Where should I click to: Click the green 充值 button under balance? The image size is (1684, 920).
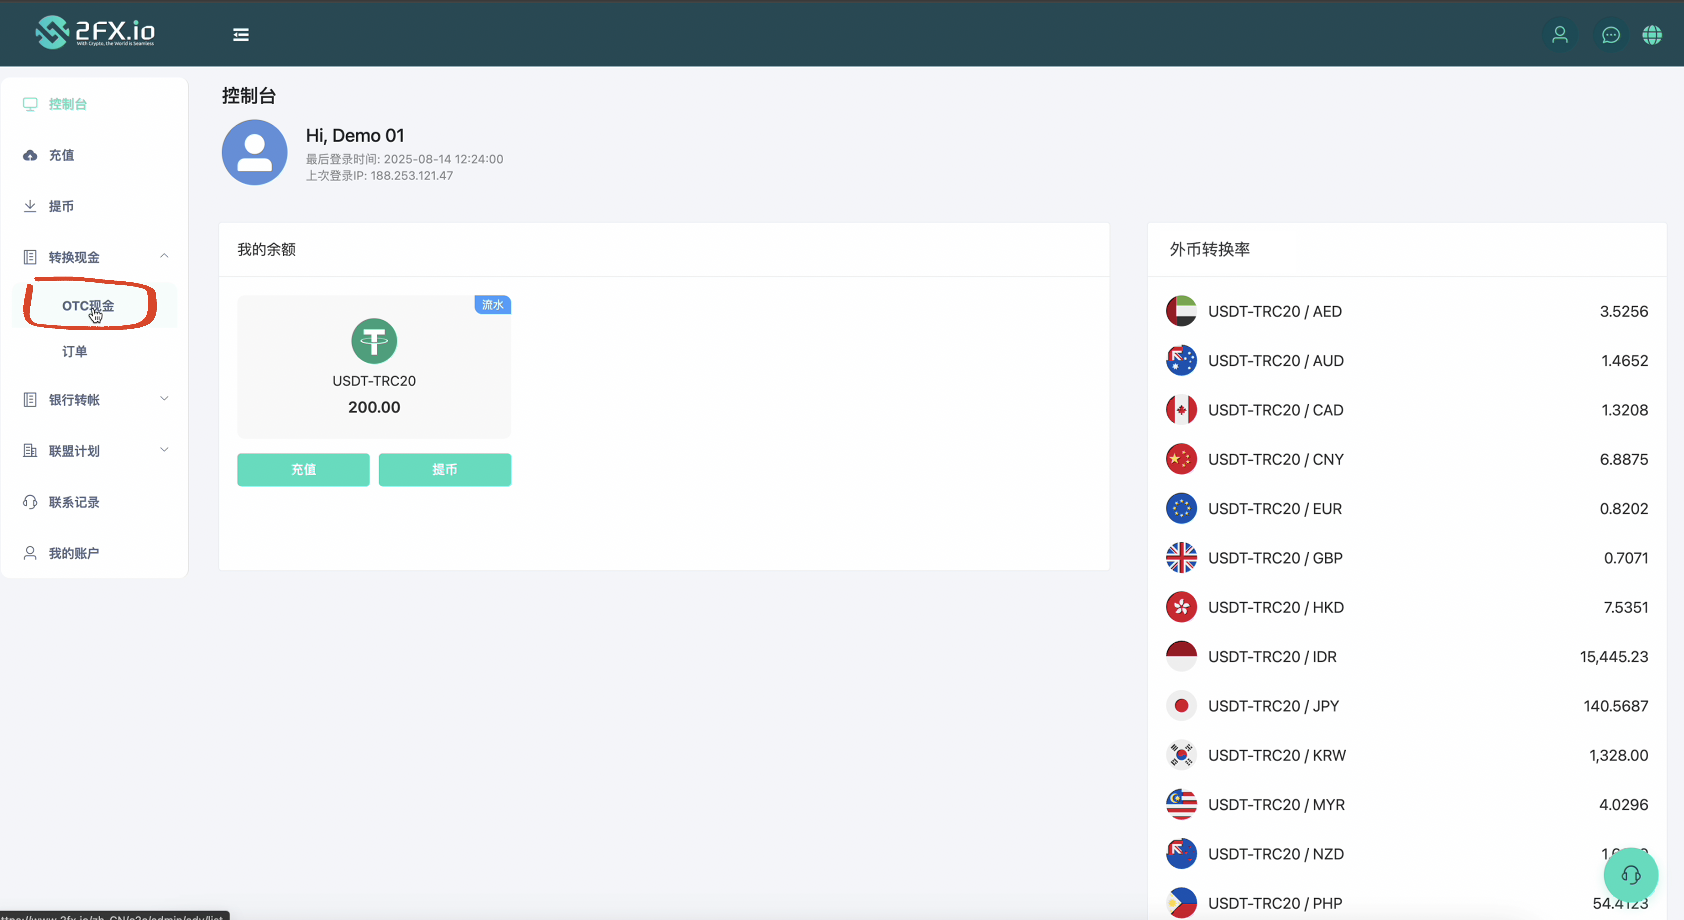click(x=303, y=470)
